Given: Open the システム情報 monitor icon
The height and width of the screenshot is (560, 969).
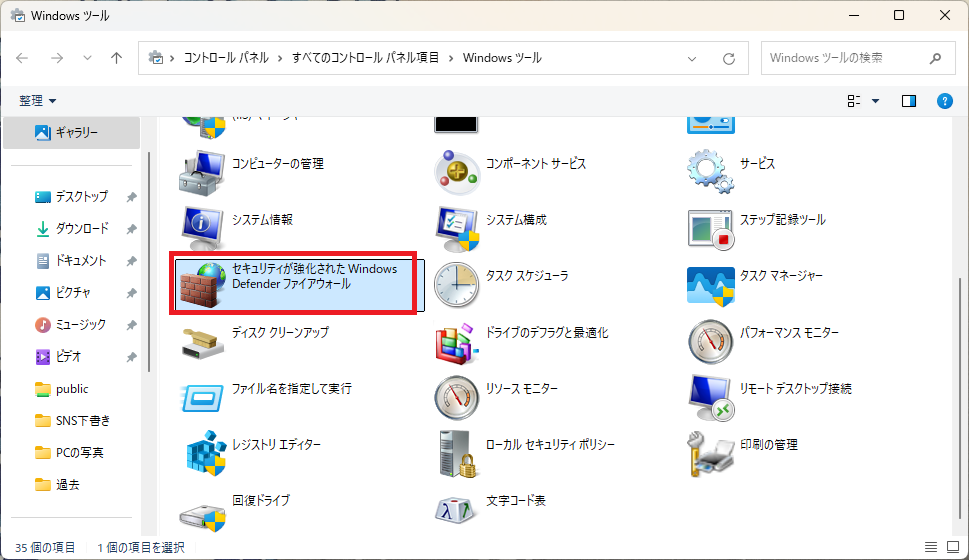Looking at the screenshot, I should pos(202,228).
